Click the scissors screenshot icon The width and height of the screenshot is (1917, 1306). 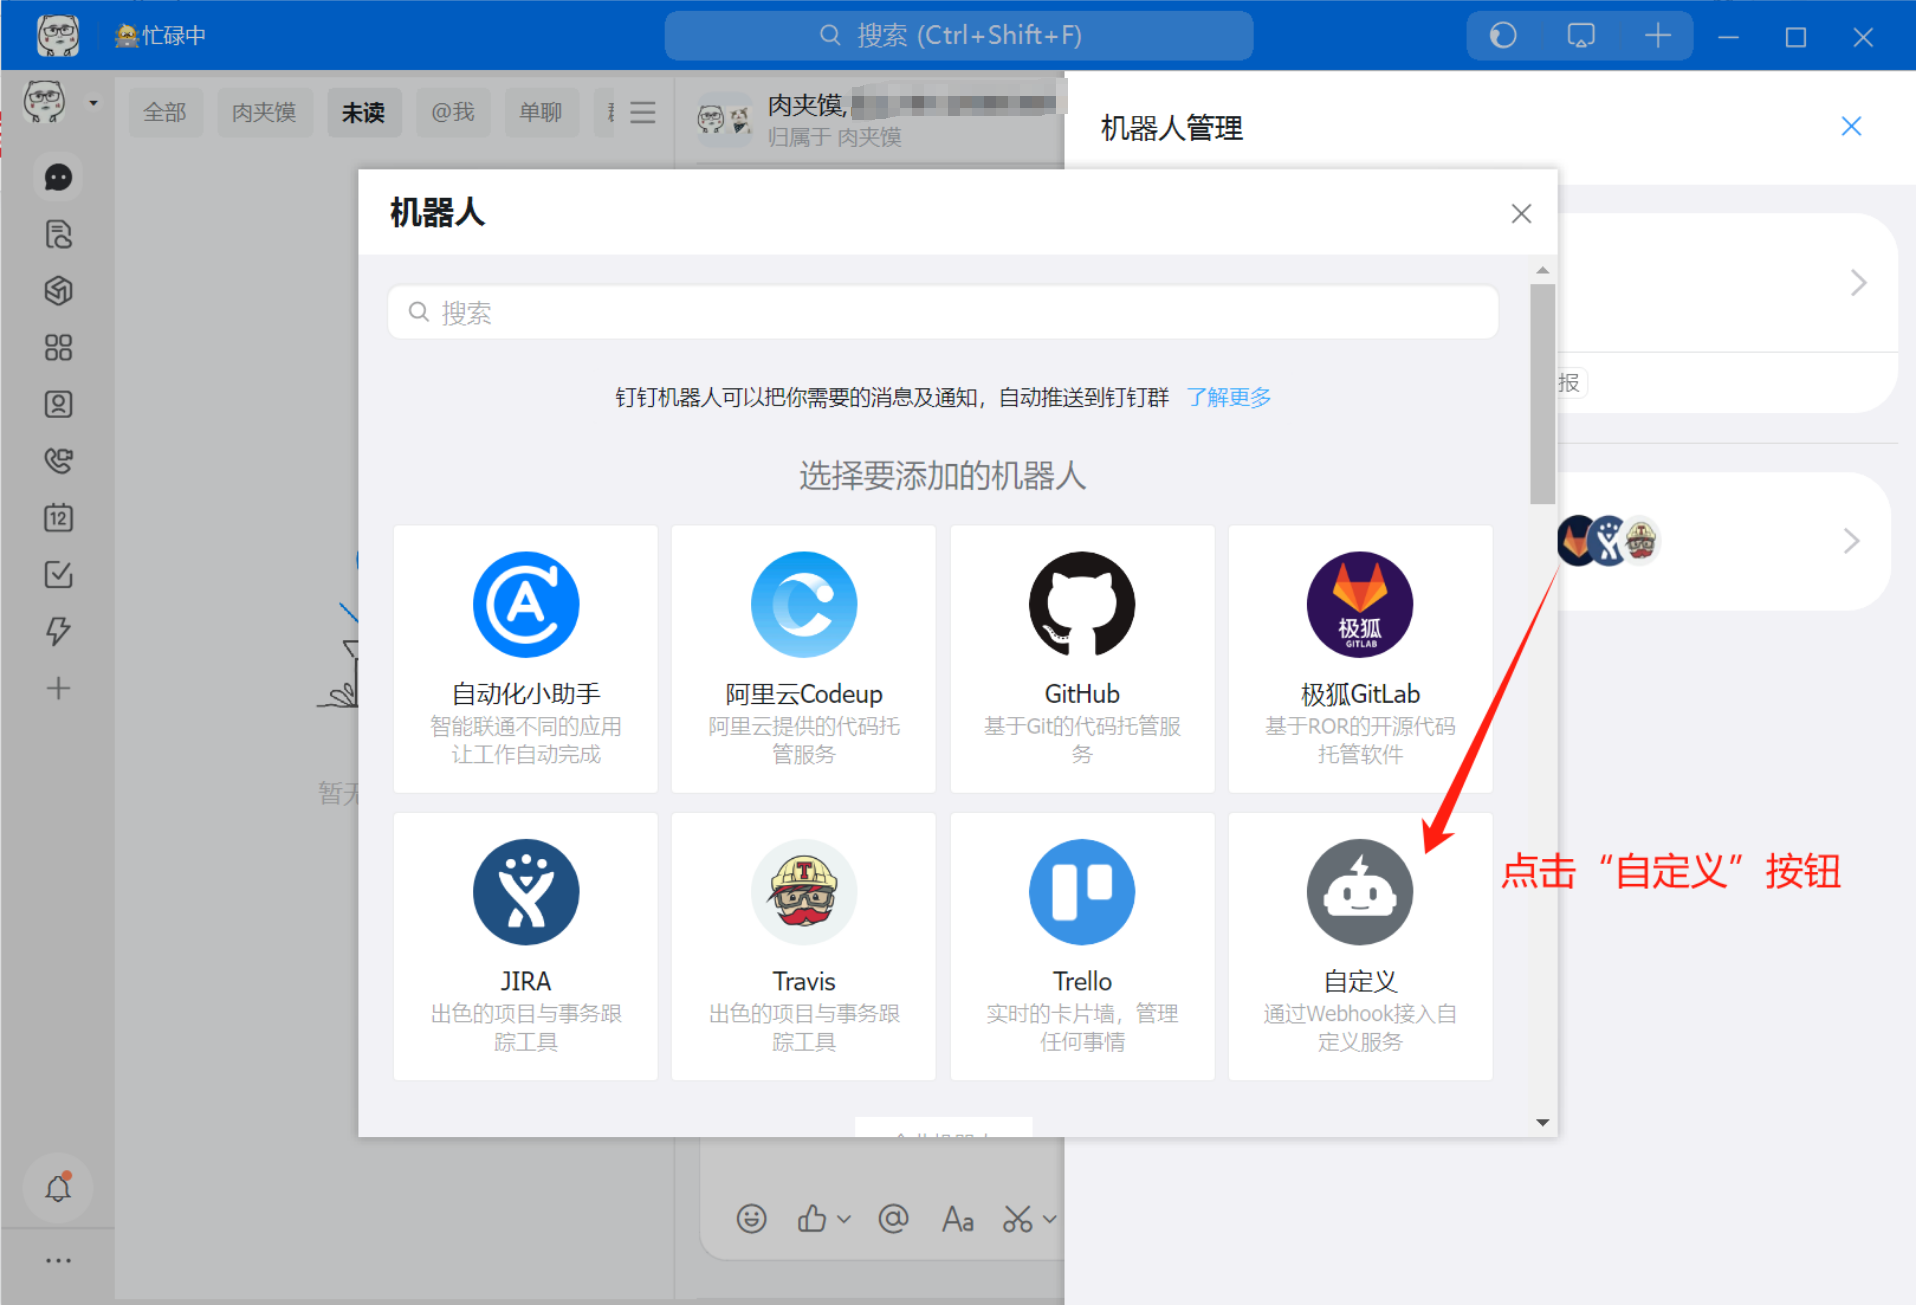[1018, 1219]
